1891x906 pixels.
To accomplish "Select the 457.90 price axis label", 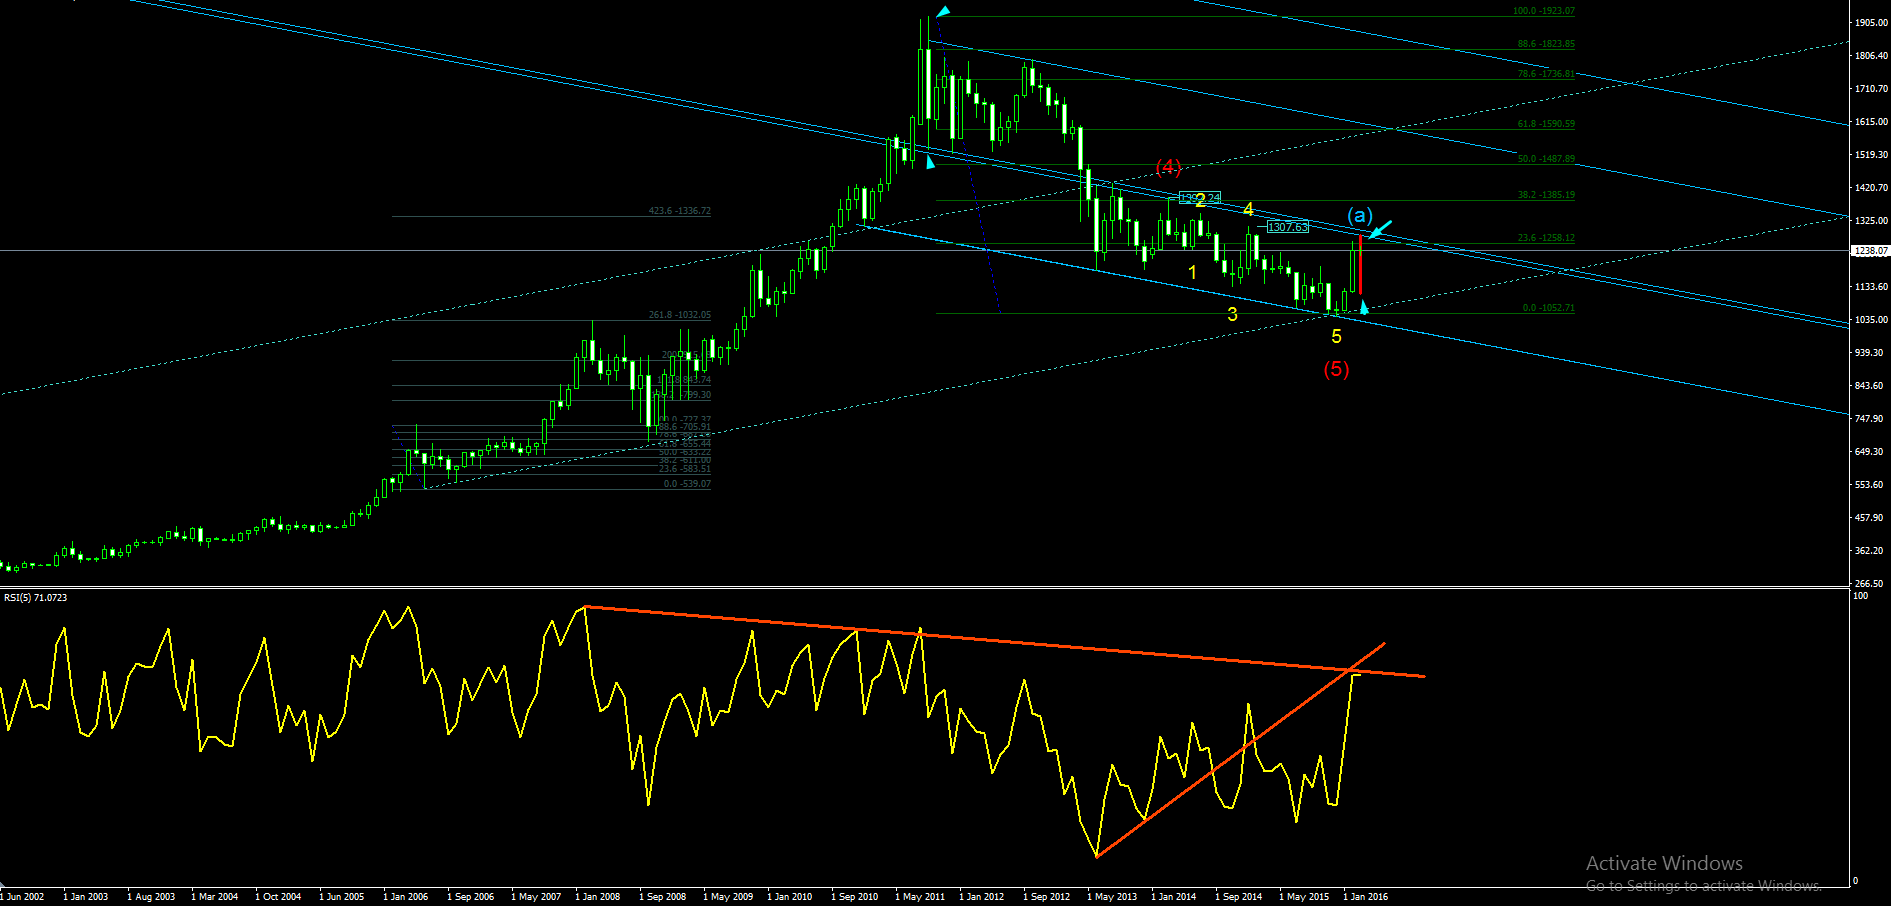I will [x=1869, y=518].
